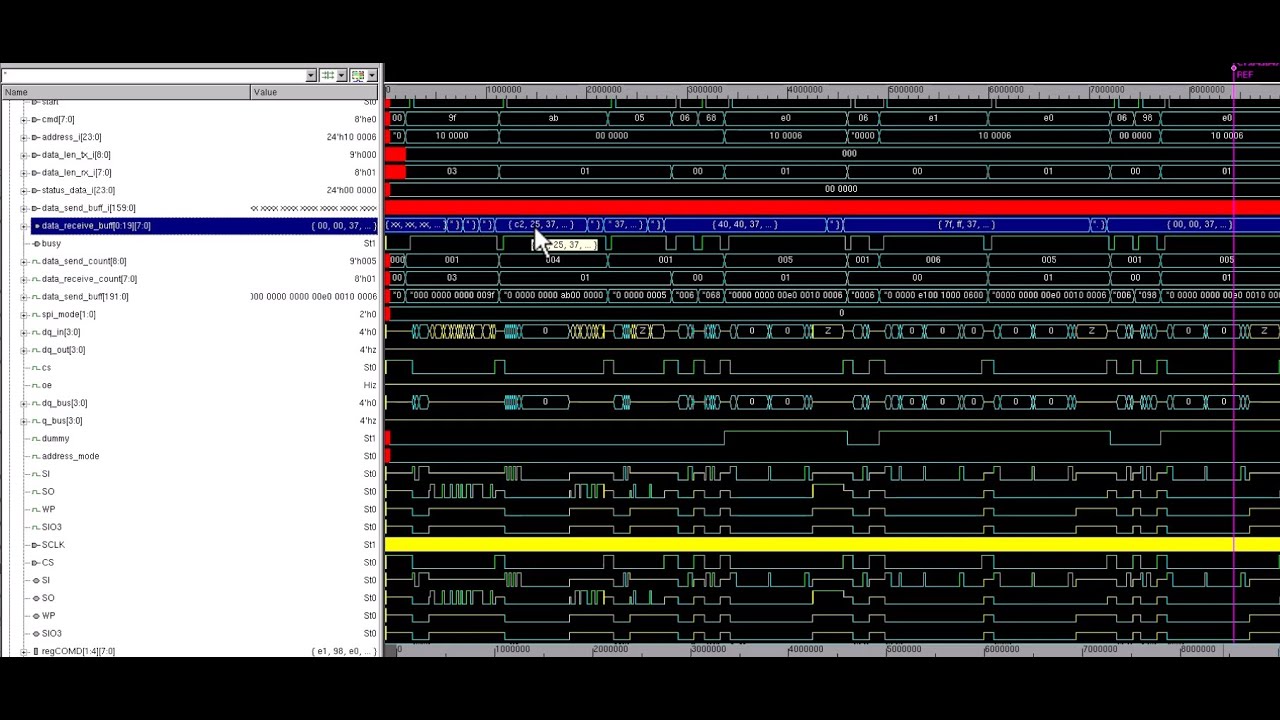
Task: Select the SI signal directly below address_mode
Action: pyautogui.click(x=45, y=474)
